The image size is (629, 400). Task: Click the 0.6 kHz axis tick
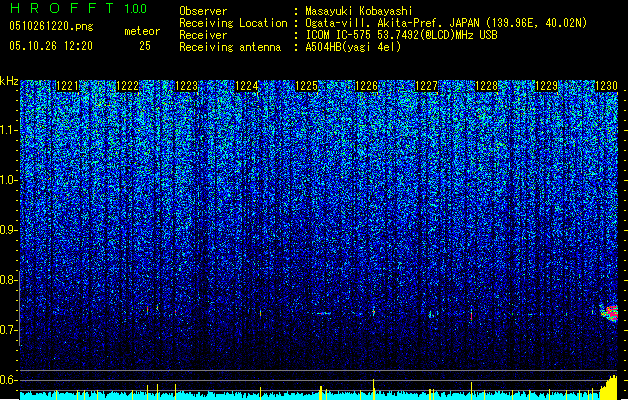coord(9,380)
